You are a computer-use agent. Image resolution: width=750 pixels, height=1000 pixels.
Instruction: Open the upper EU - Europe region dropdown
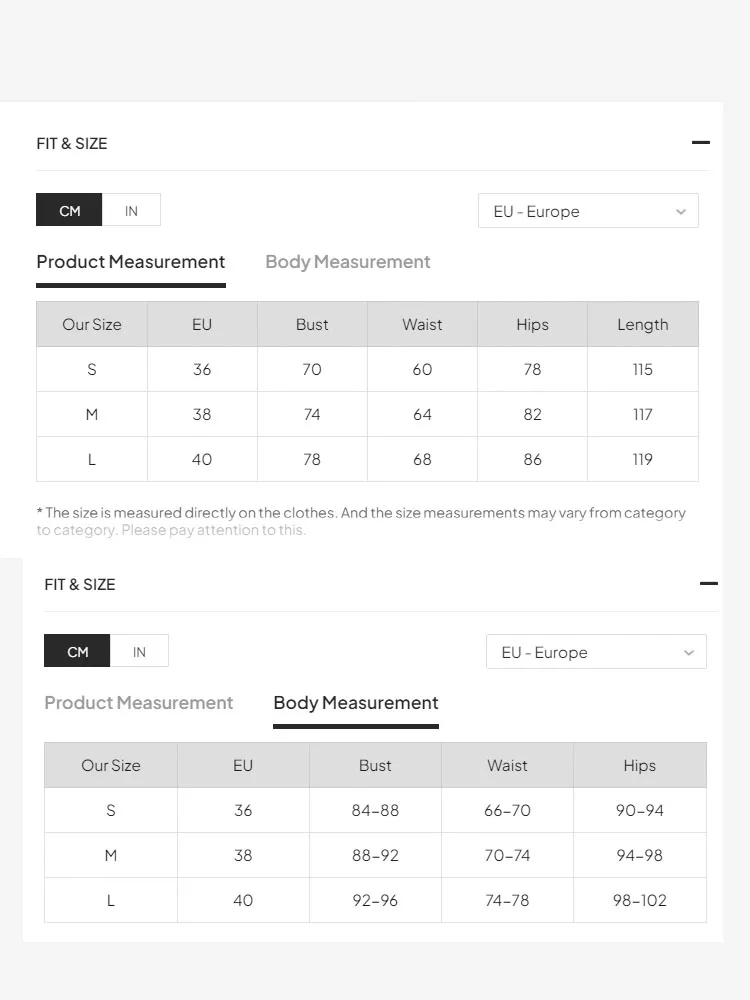tap(588, 210)
